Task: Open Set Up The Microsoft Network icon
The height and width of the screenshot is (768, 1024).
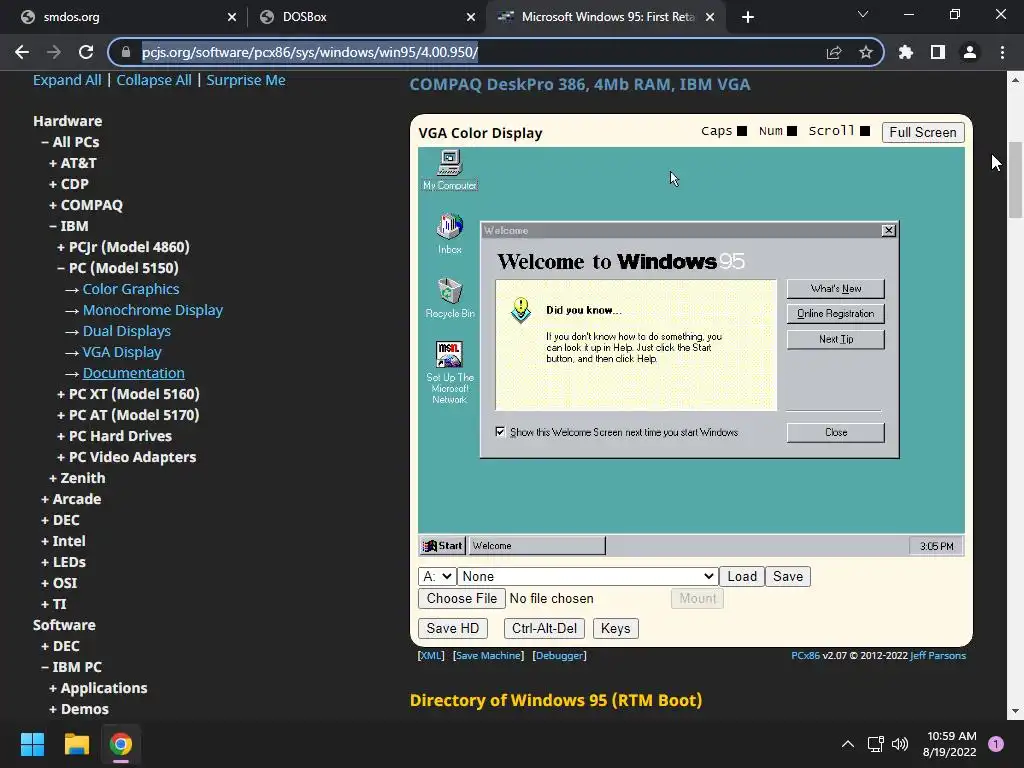Action: tap(449, 372)
